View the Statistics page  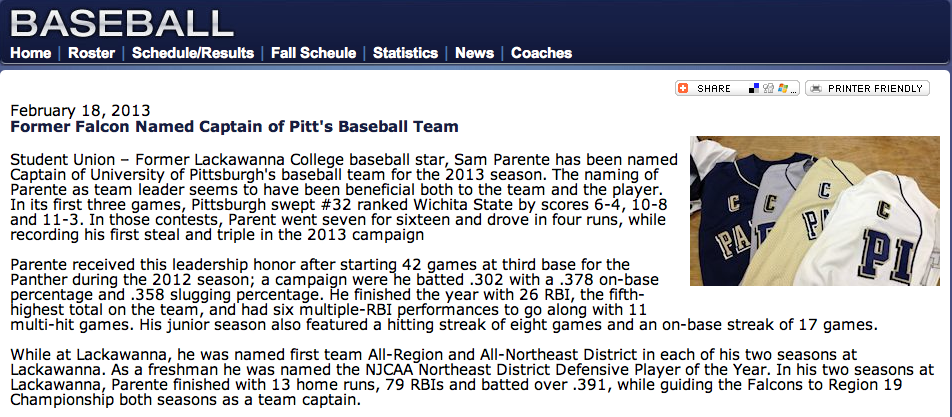click(x=405, y=53)
